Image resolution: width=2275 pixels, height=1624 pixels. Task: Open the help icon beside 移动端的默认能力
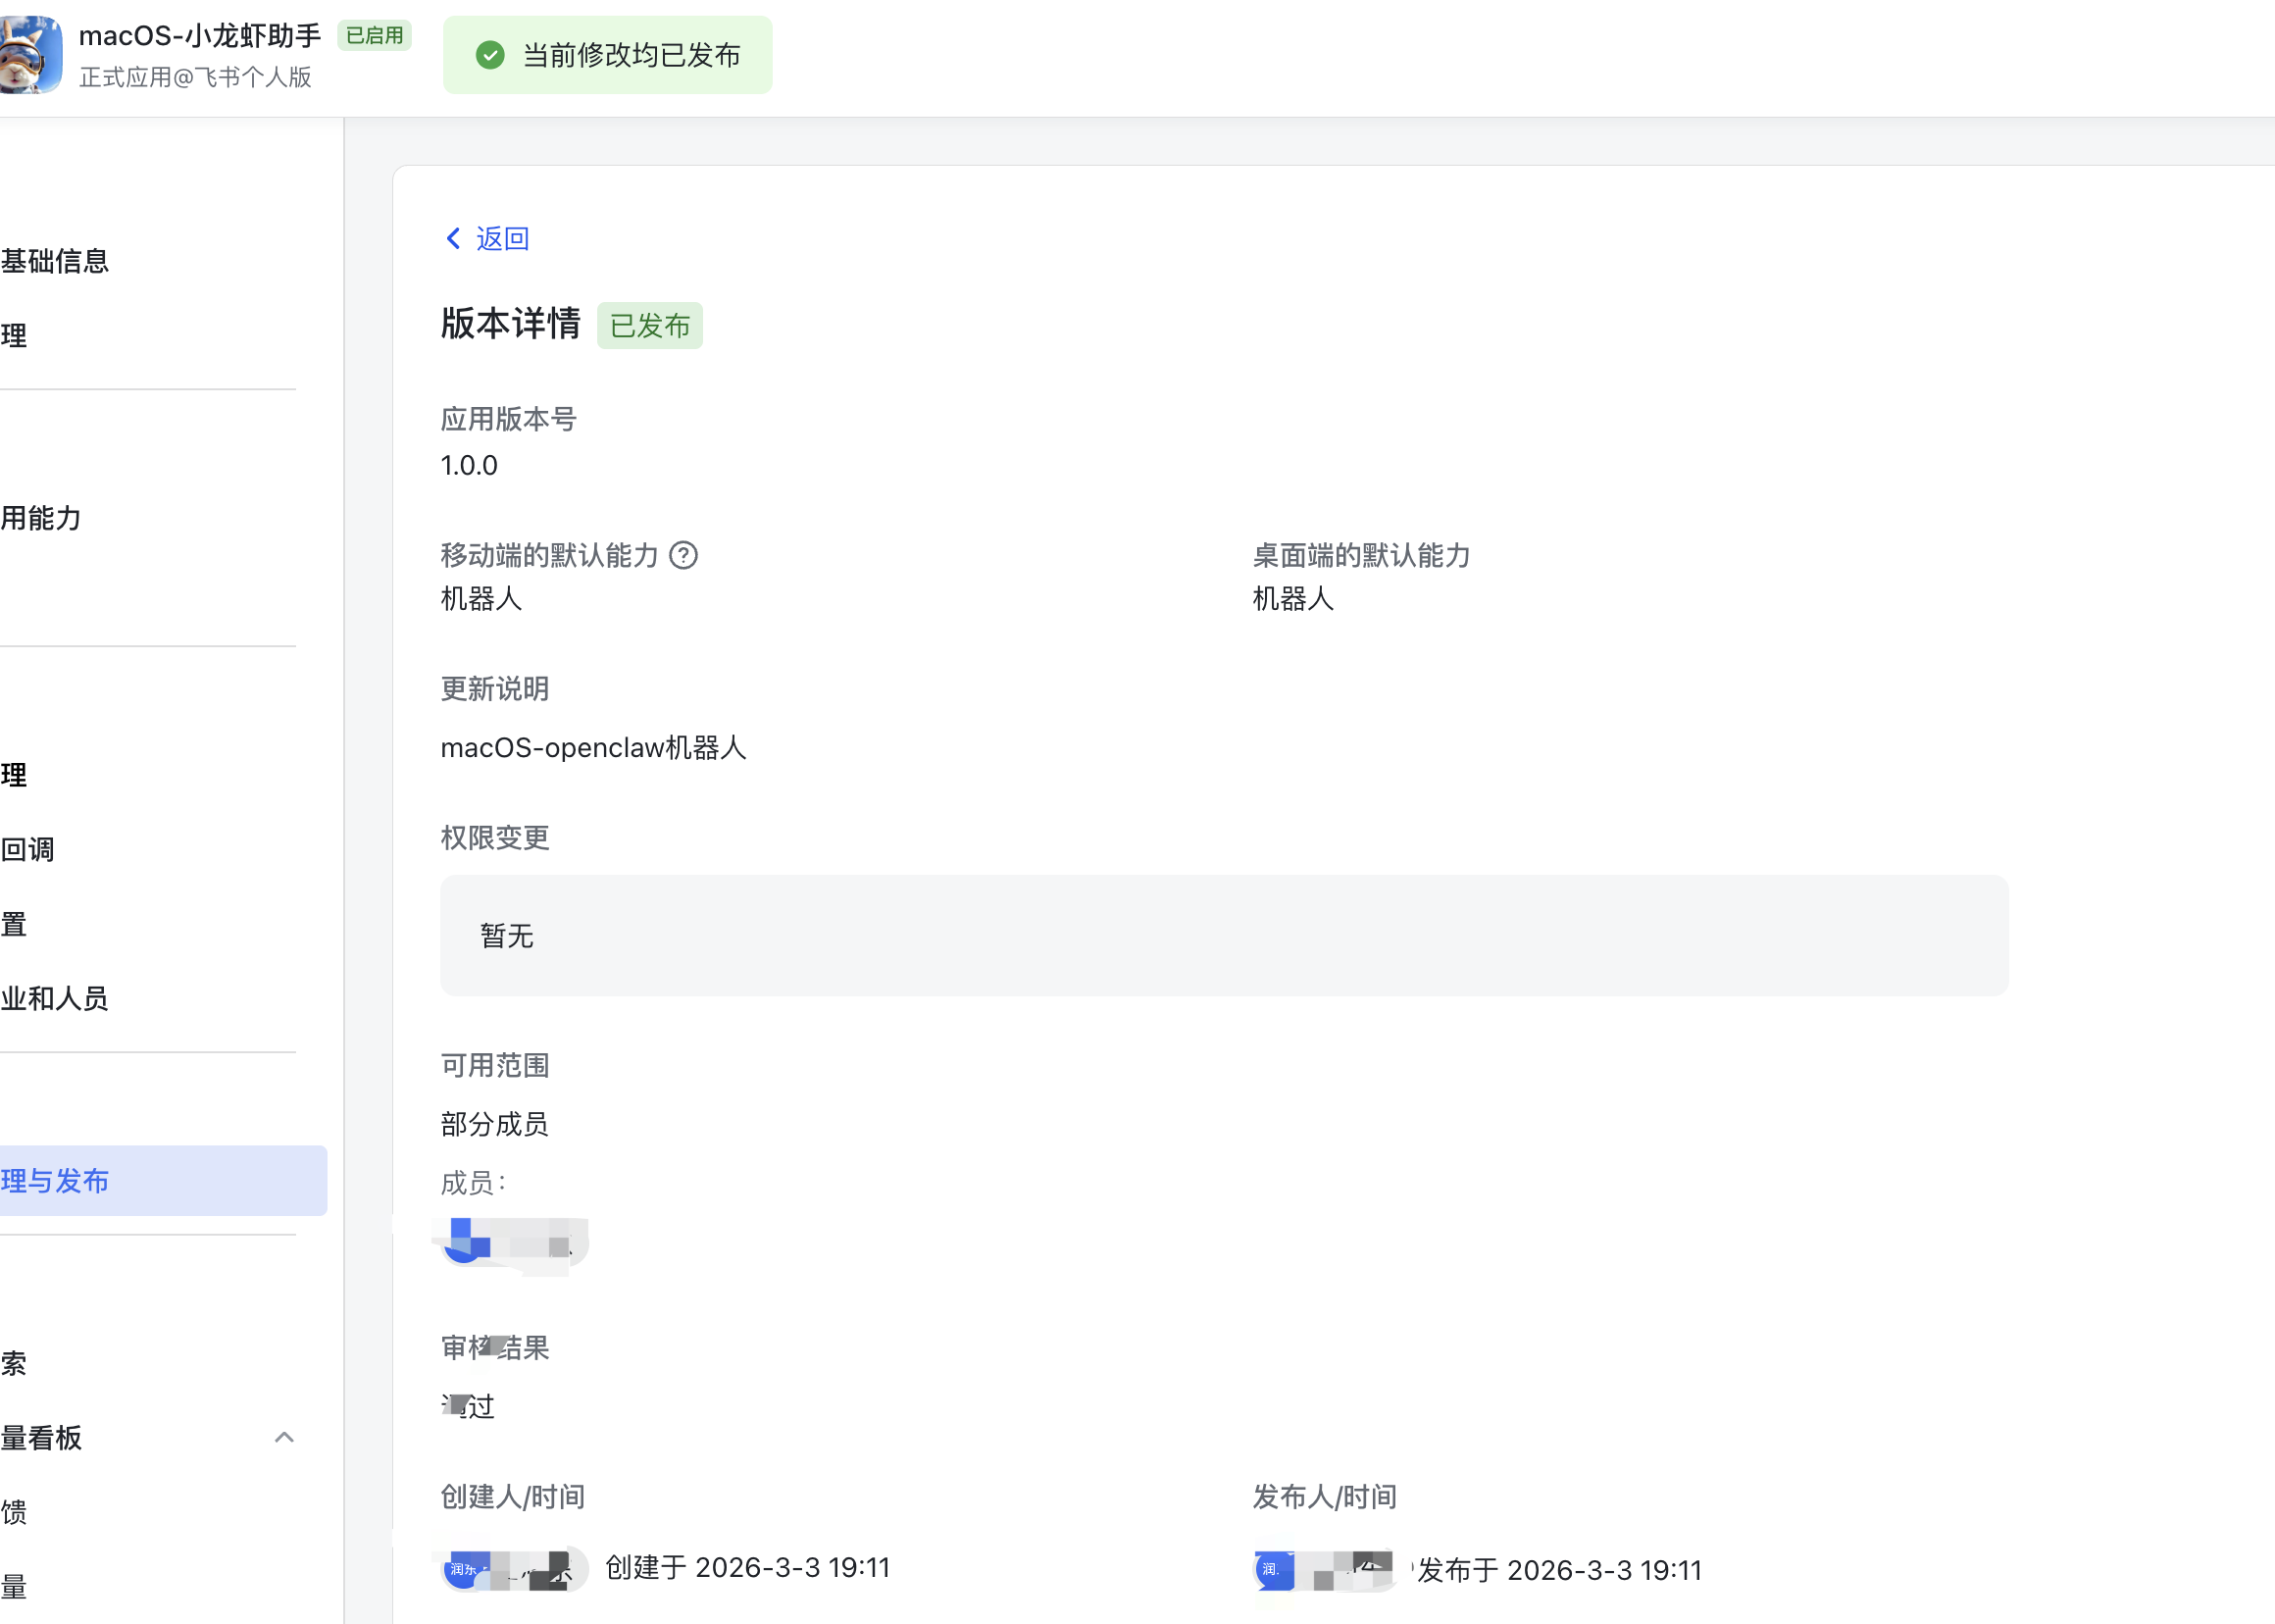click(x=684, y=555)
